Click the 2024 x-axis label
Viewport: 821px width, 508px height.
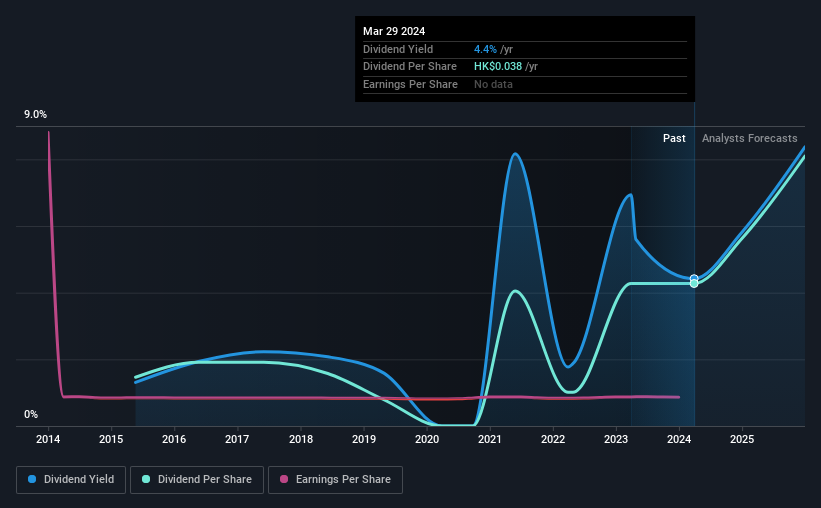coord(679,439)
